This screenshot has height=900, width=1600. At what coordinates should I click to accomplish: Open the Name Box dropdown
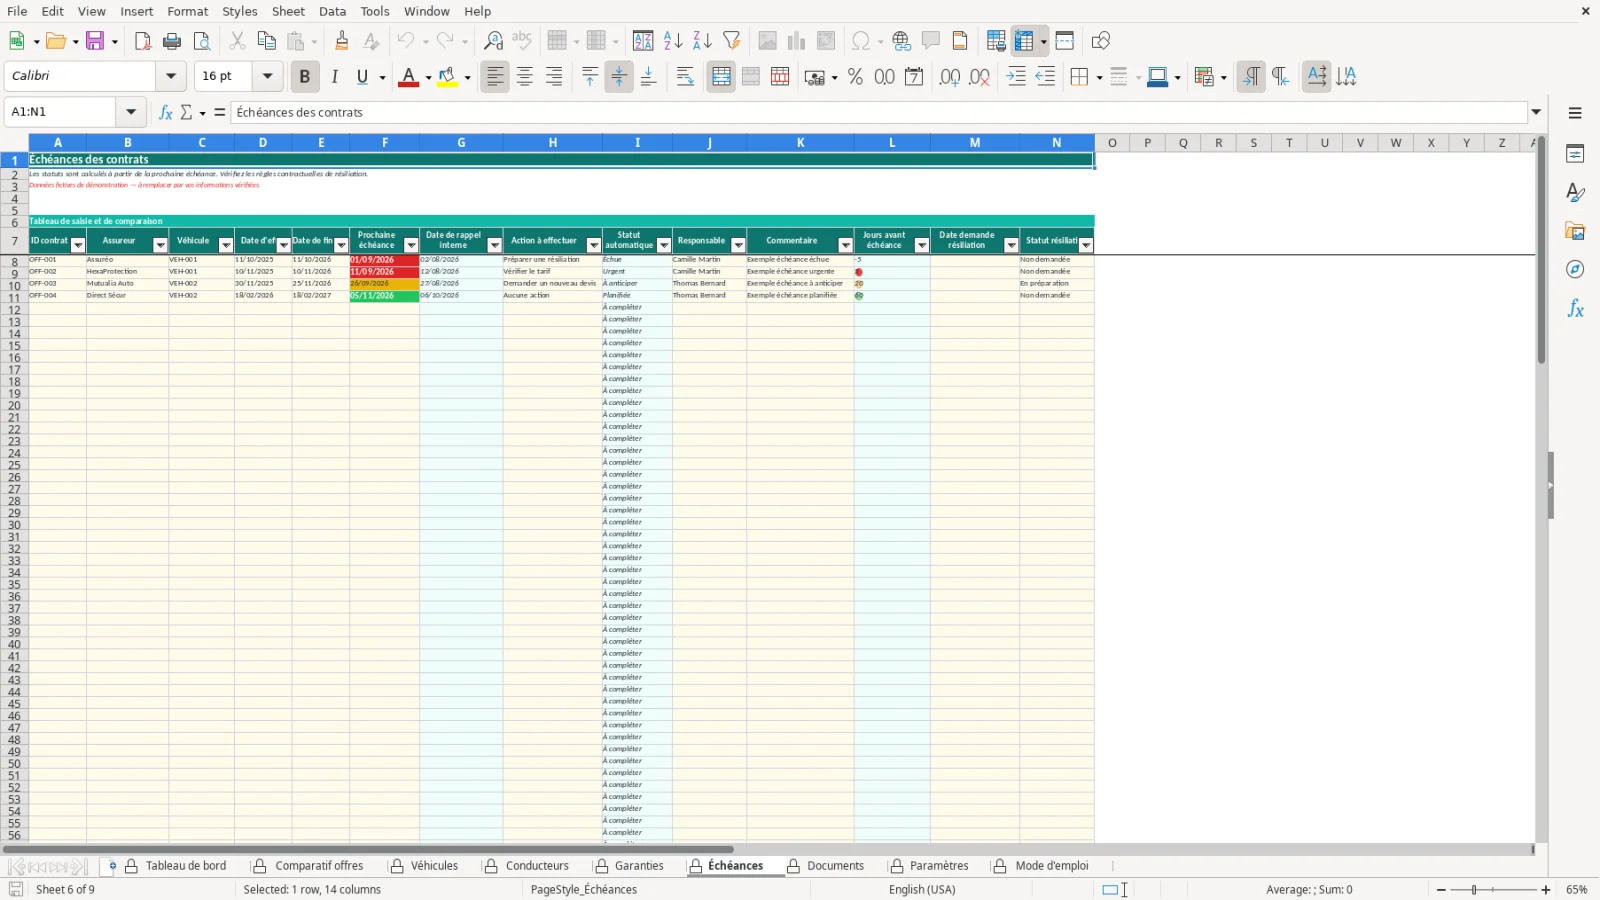[131, 112]
